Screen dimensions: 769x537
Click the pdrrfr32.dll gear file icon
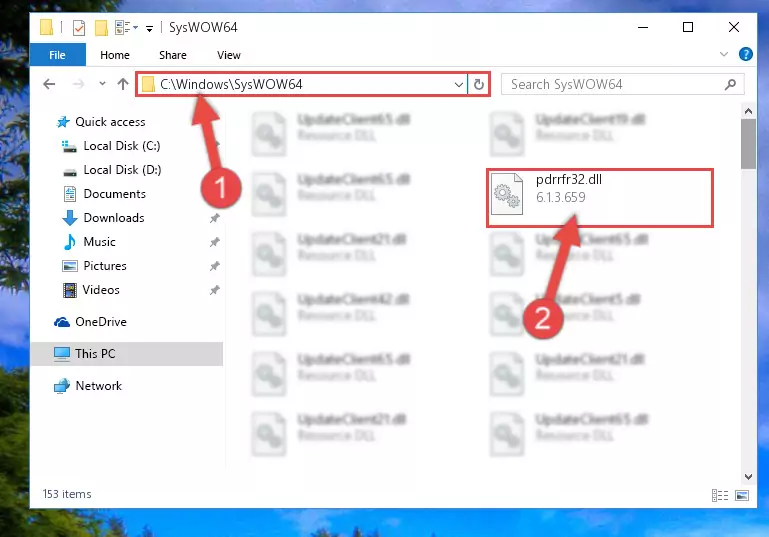click(x=507, y=194)
